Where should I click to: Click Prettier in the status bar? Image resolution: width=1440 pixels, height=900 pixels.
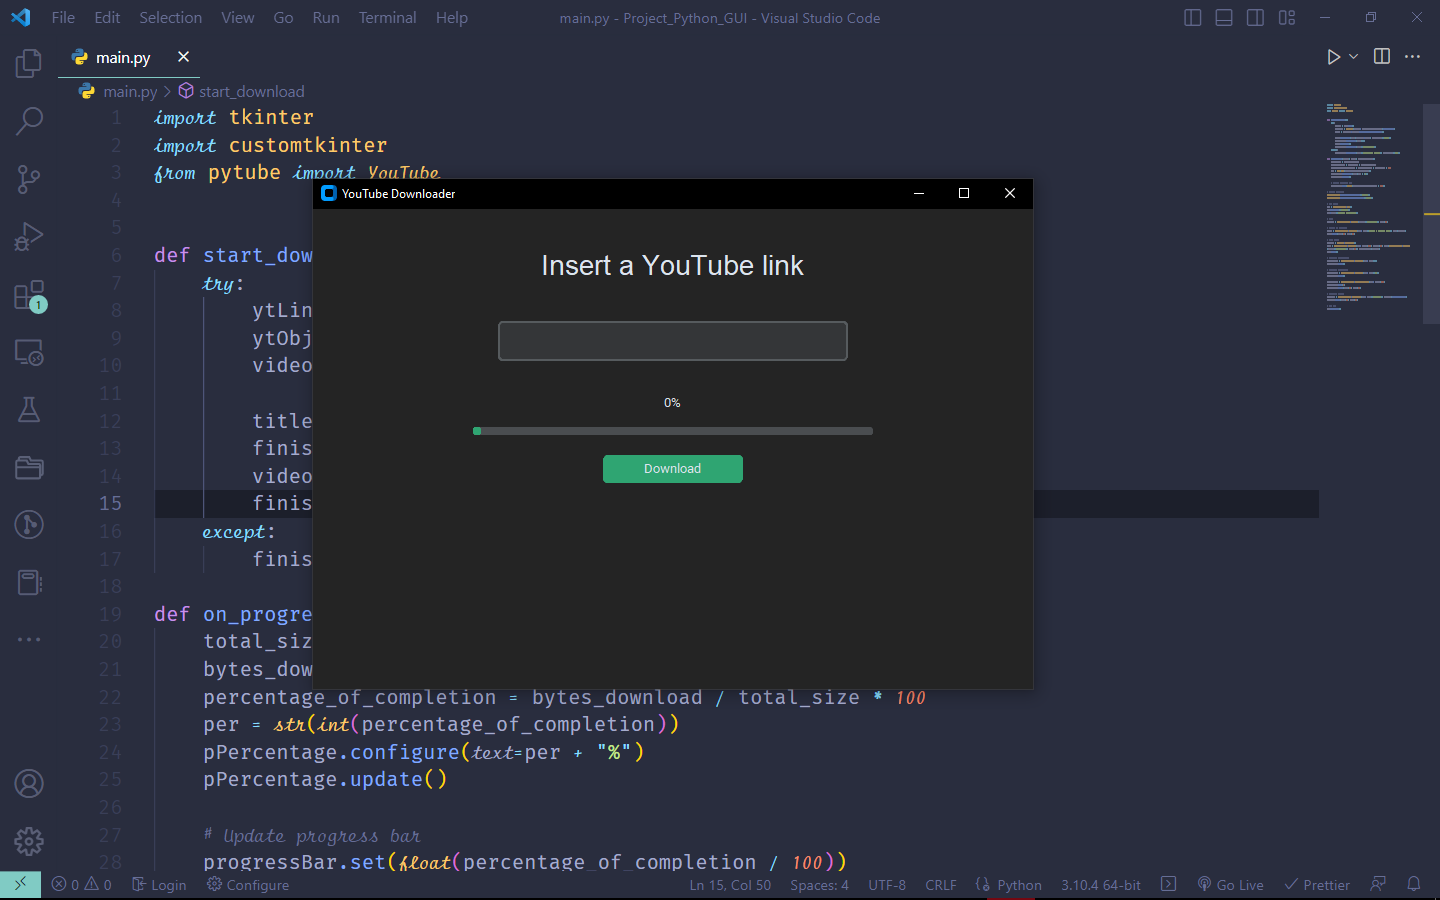(1317, 885)
